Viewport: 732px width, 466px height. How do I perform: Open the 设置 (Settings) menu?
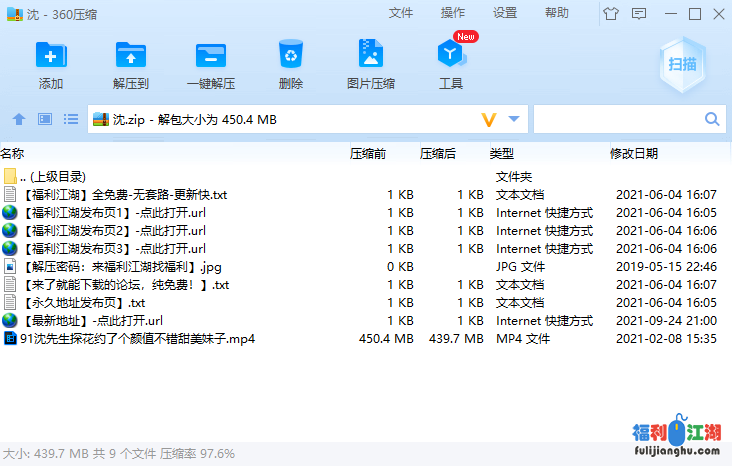click(505, 13)
